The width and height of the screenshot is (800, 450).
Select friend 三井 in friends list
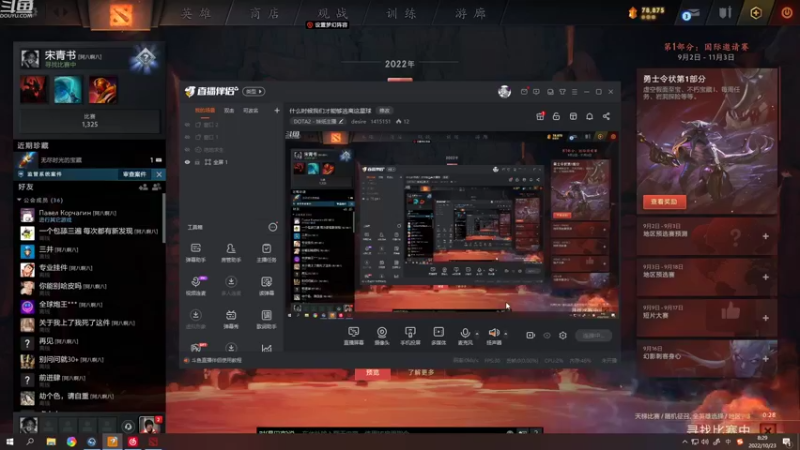coord(89,252)
